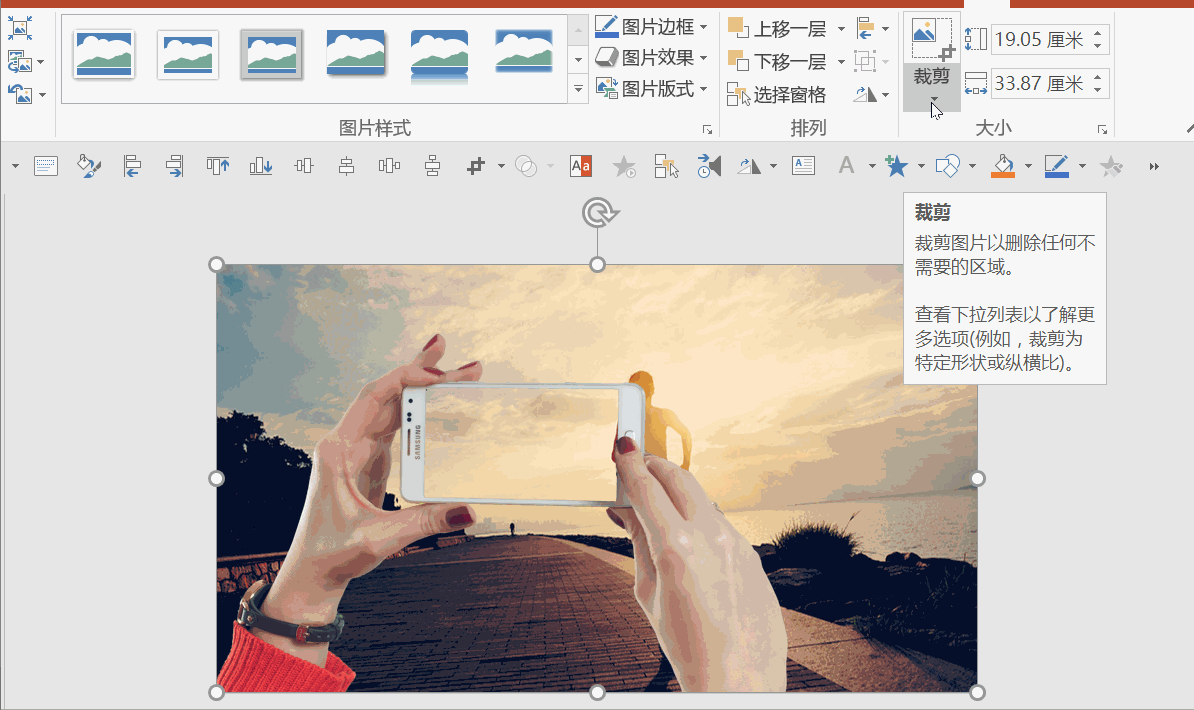Click the upper Crop (裁剪) picture icon
This screenshot has width=1194, height=710.
(x=931, y=38)
